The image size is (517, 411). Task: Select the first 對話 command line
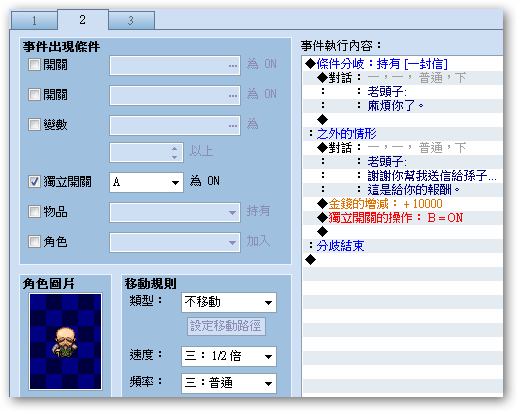point(403,78)
